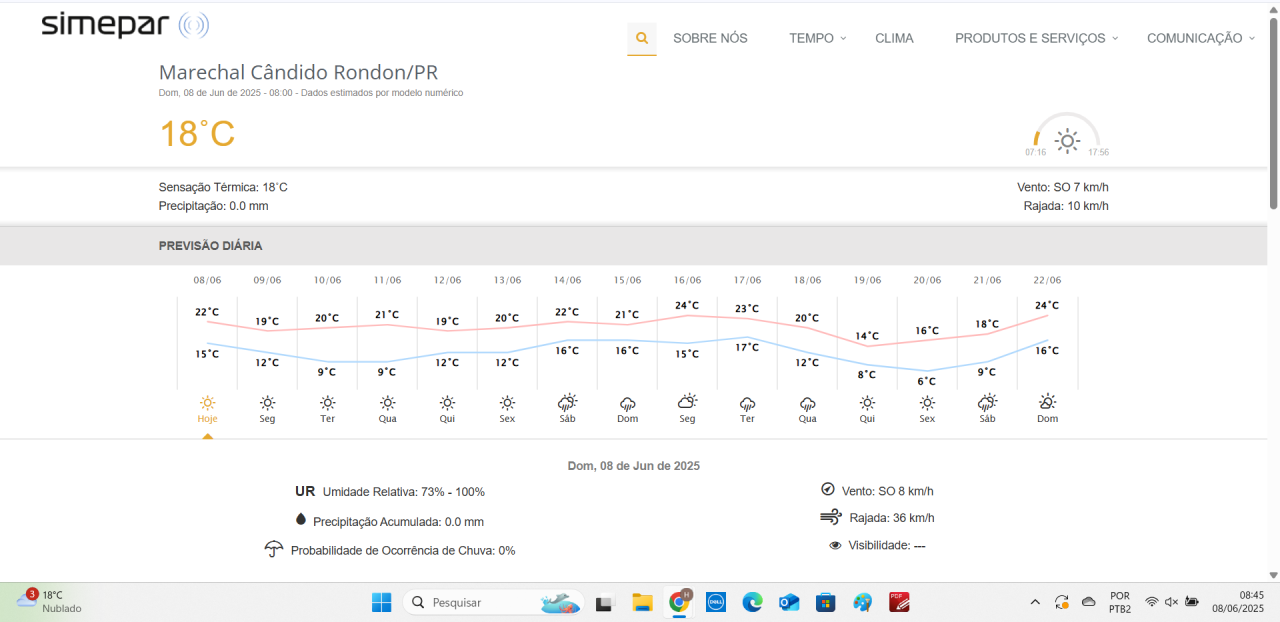Click the current temperature 18°C reading
Screen dimensions: 1280x622
[x=197, y=133]
